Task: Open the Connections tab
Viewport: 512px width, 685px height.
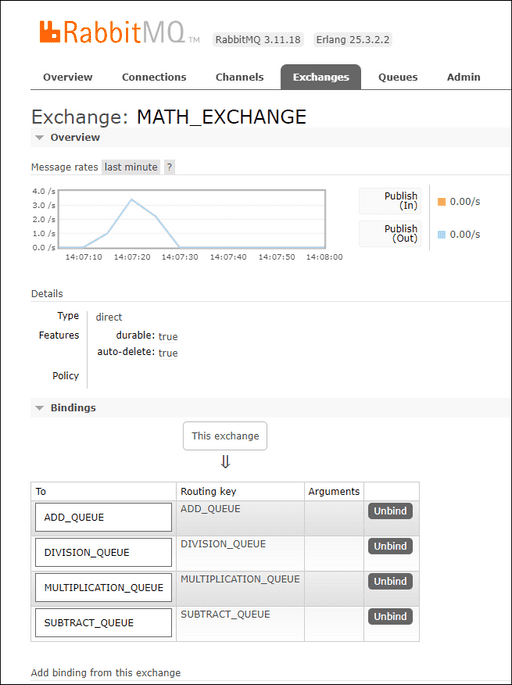Action: coord(154,77)
